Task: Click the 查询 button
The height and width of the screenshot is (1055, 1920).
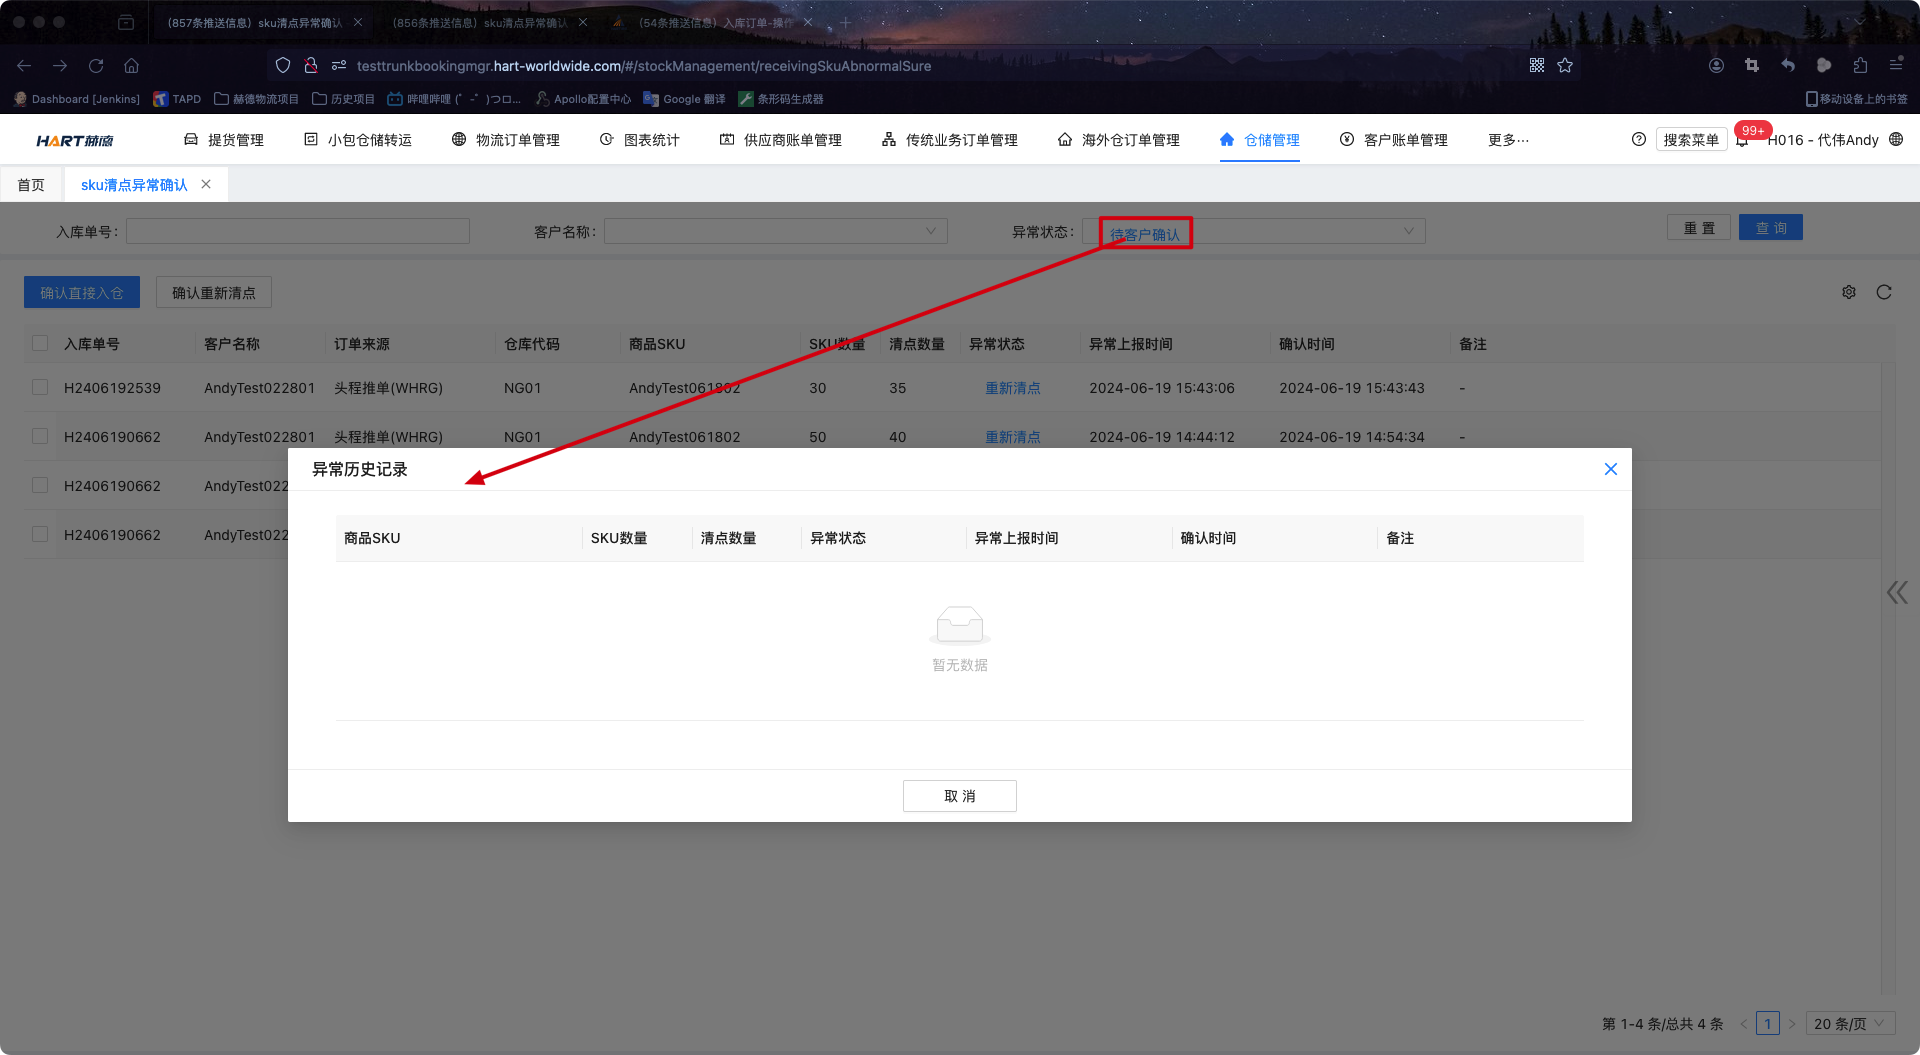Action: click(1770, 228)
